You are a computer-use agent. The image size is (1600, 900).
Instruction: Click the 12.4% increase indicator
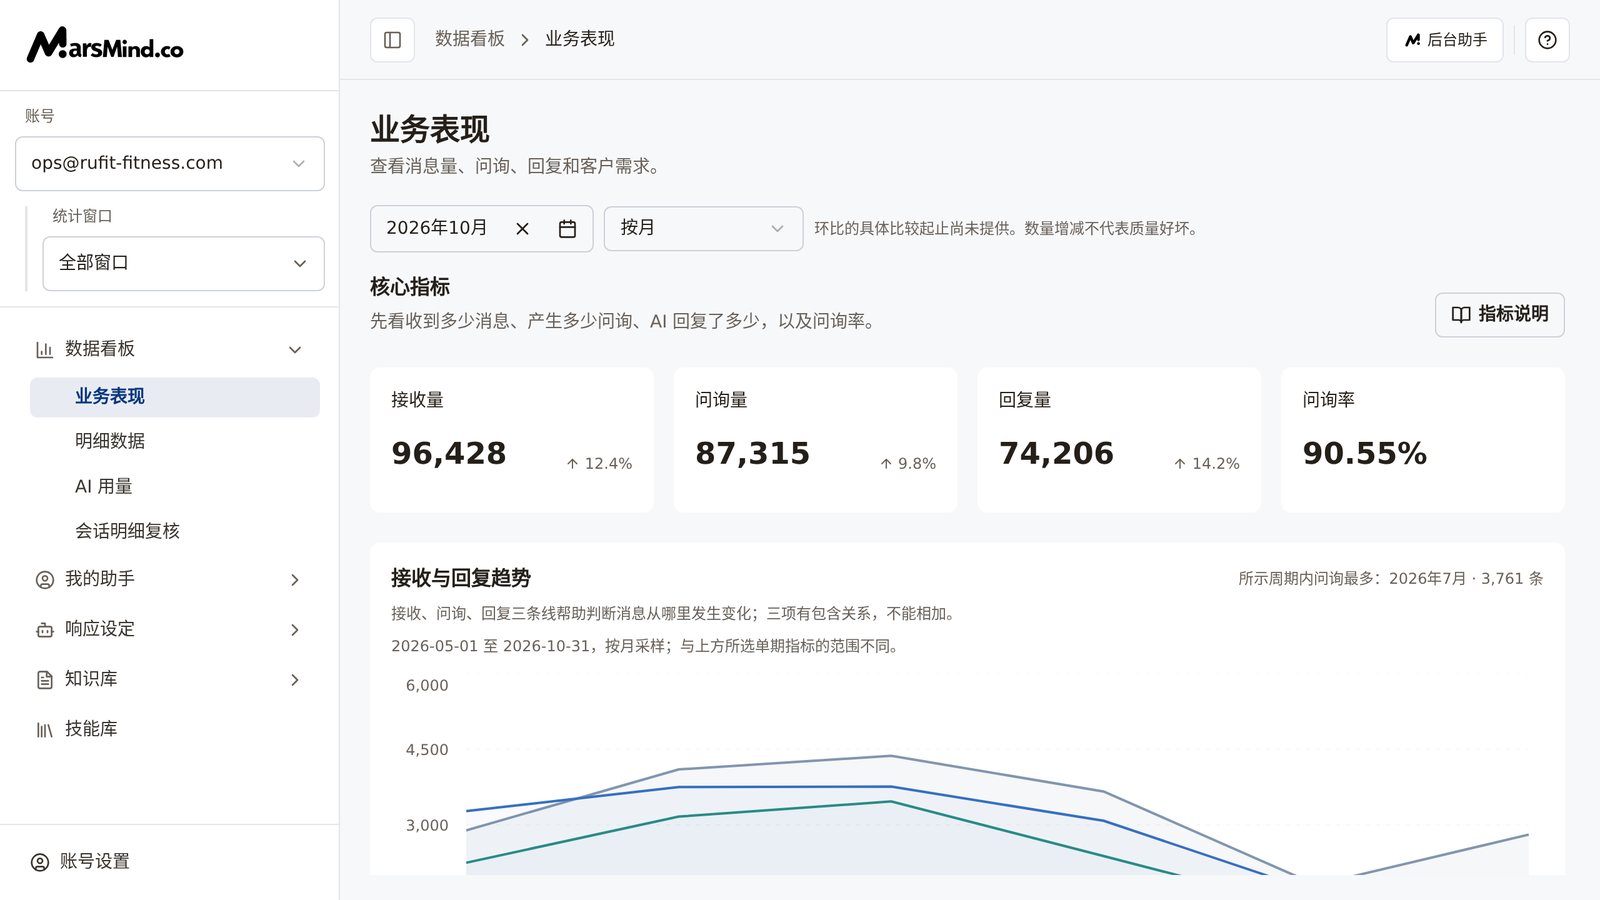tap(599, 464)
